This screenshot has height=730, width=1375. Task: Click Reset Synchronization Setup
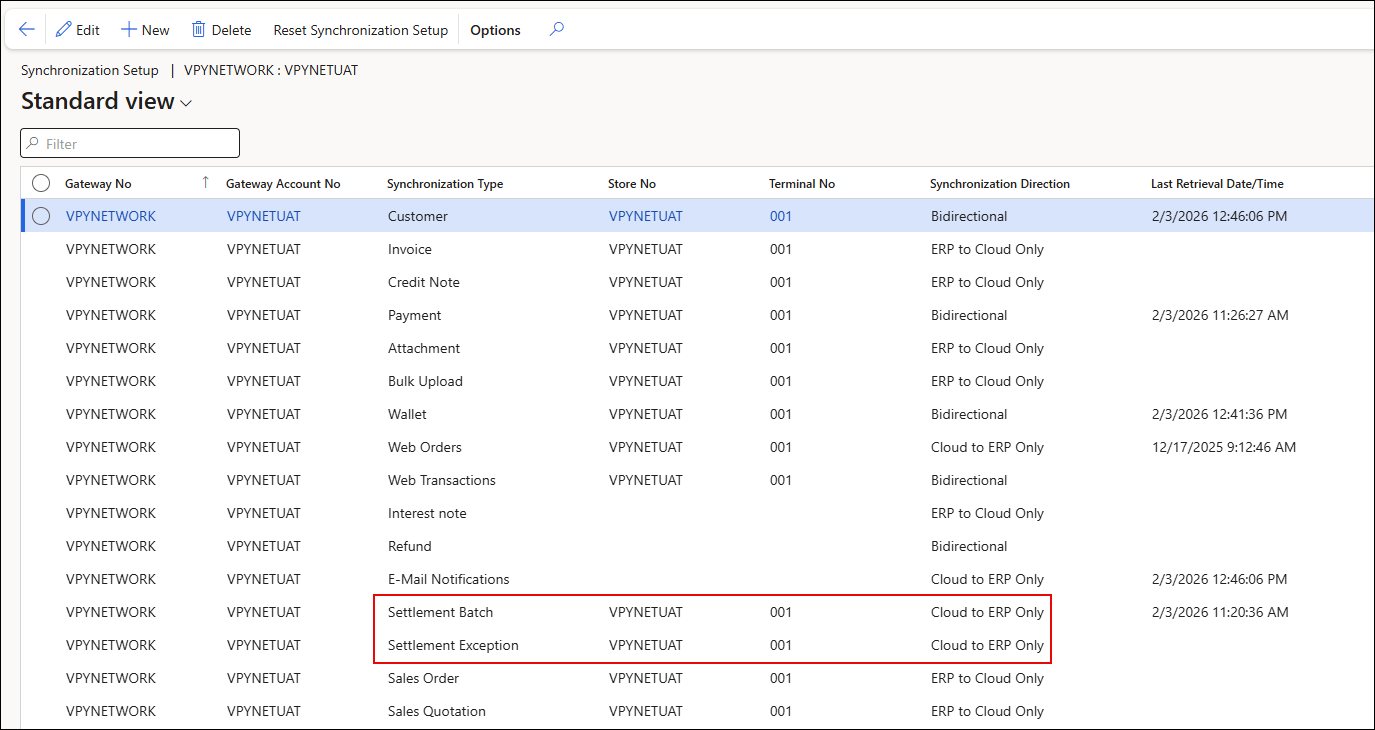(x=361, y=30)
